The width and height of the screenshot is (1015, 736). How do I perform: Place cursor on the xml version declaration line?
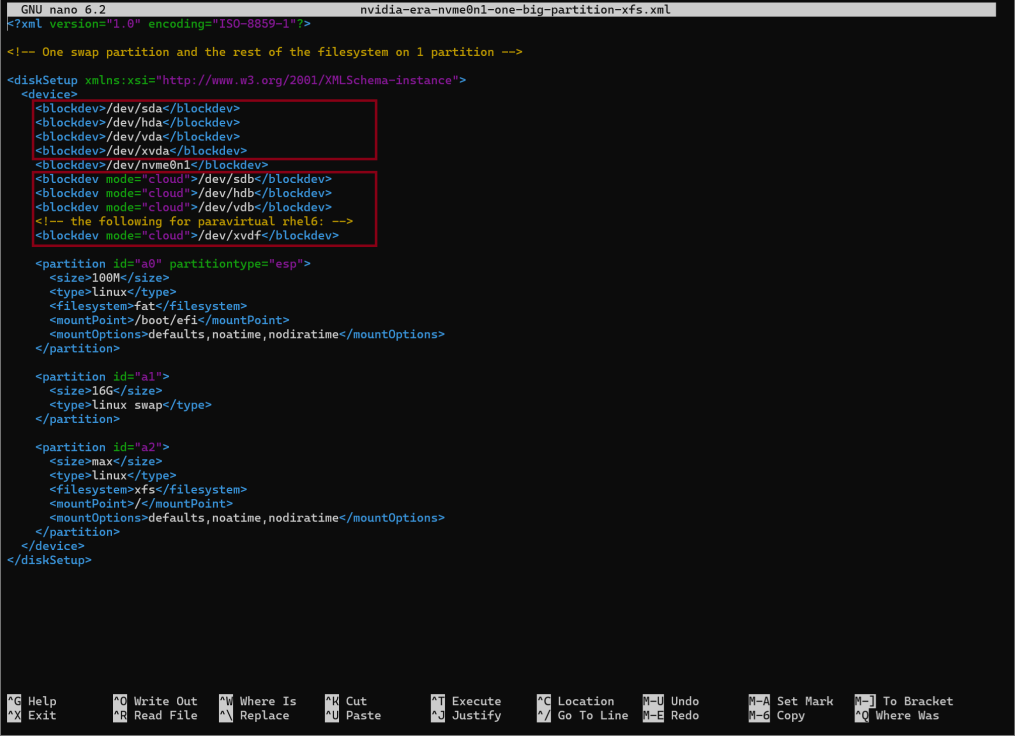[159, 24]
